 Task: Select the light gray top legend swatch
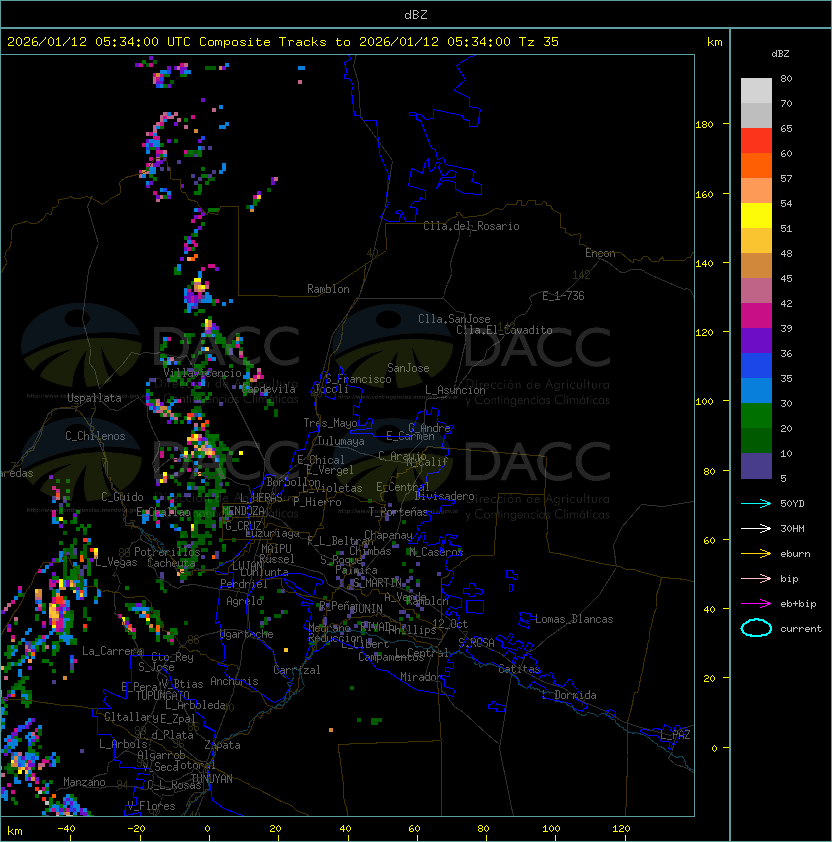pos(756,91)
